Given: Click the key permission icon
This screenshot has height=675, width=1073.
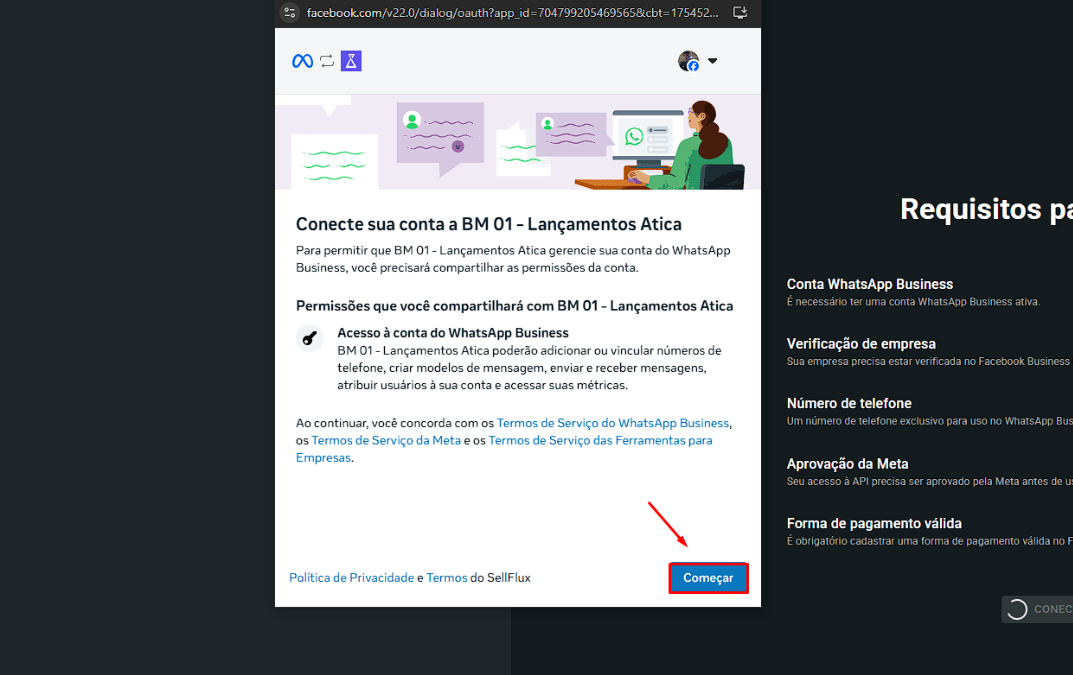Looking at the screenshot, I should 309,338.
